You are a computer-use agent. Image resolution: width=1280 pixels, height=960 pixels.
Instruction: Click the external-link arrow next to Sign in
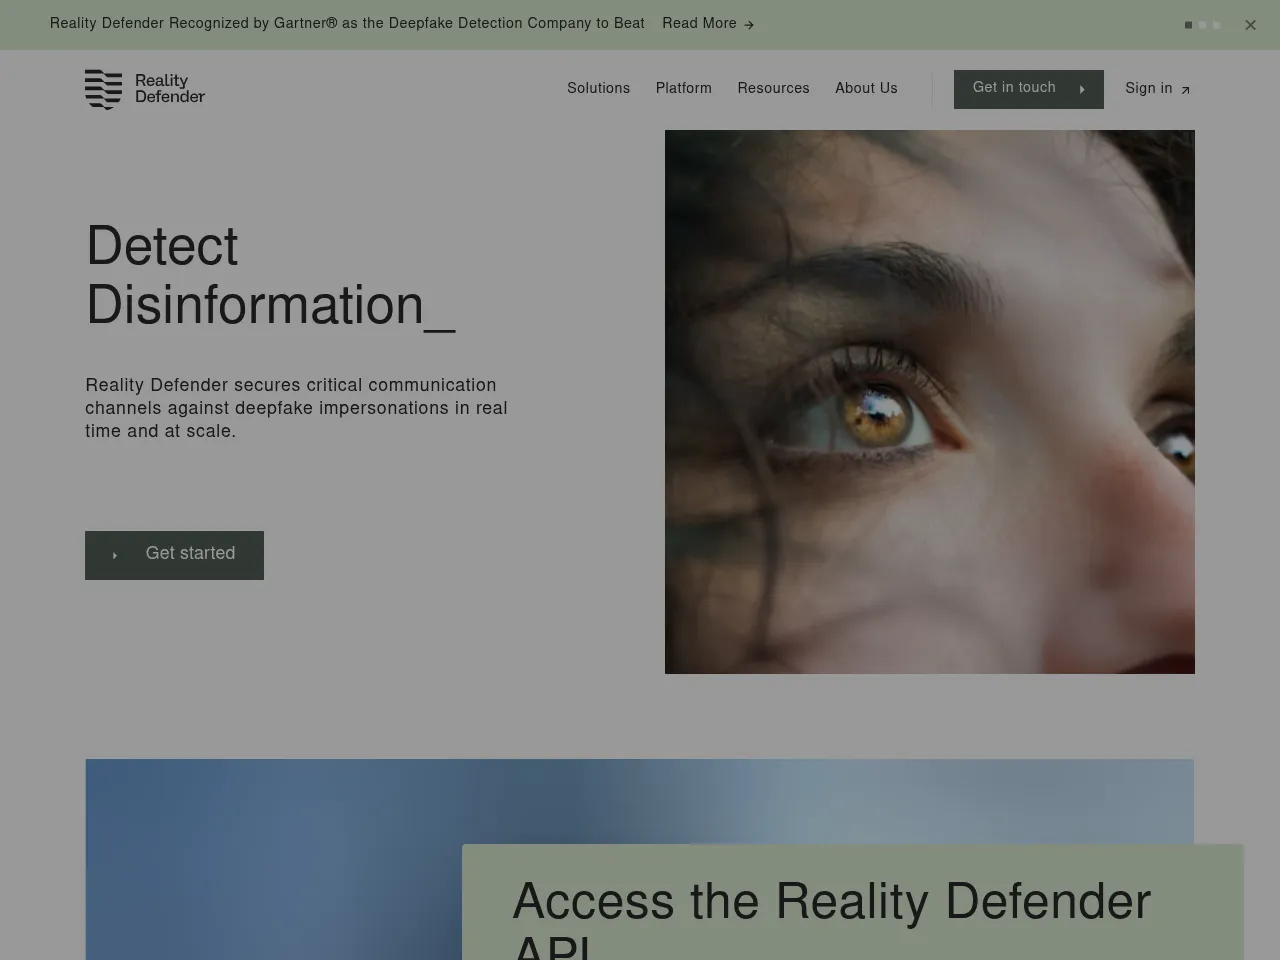click(1184, 90)
